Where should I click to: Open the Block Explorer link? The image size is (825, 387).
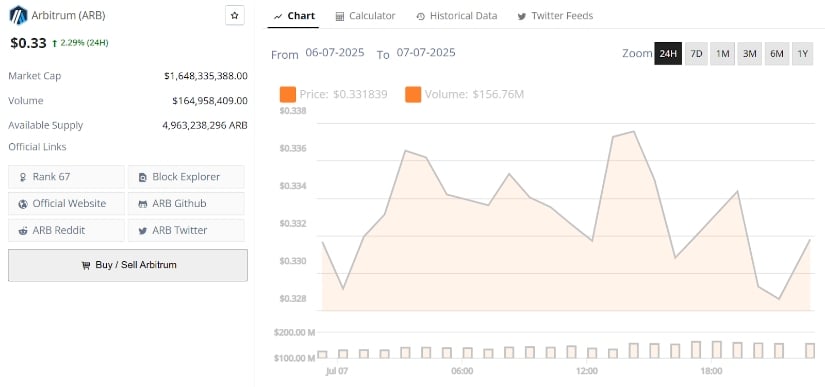coord(186,177)
